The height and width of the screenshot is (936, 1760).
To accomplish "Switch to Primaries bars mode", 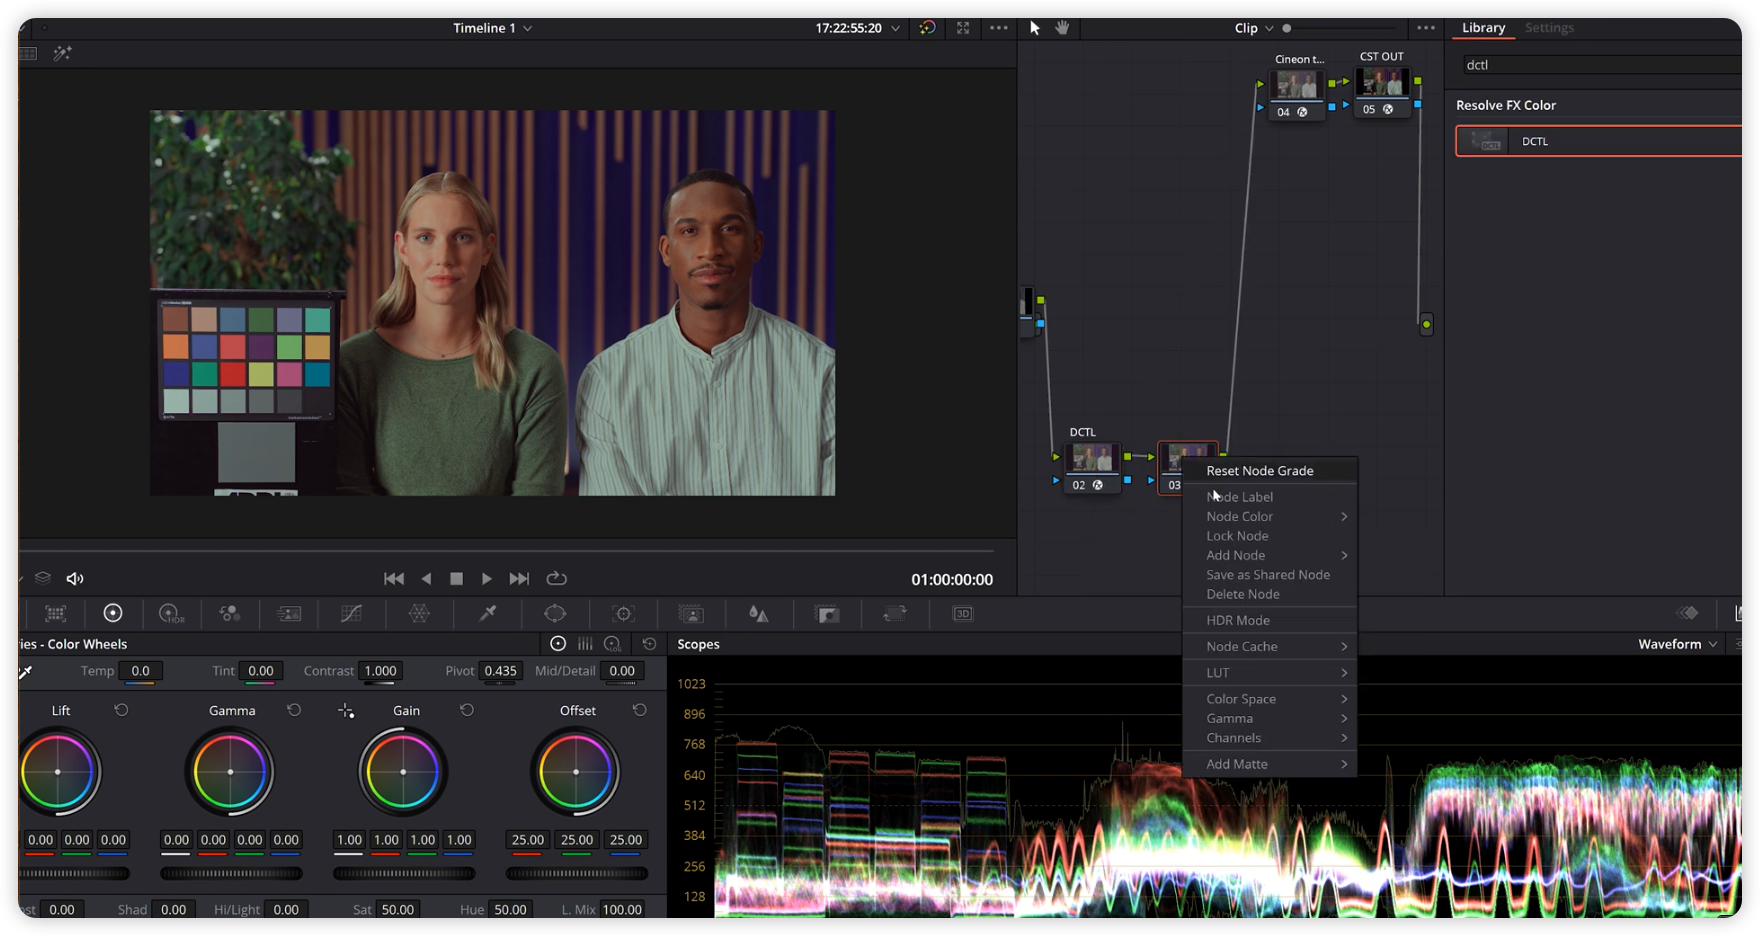I will point(585,644).
